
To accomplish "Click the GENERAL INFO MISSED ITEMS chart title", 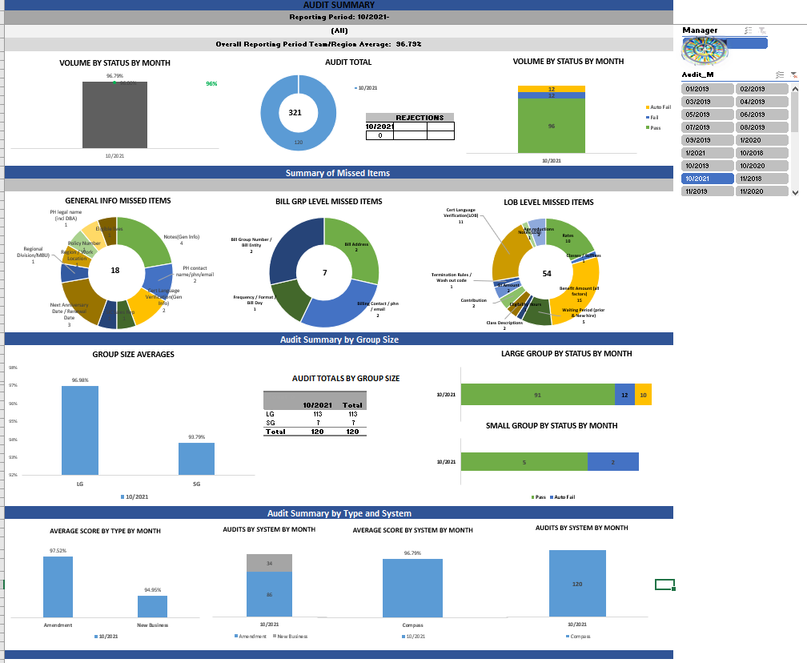I will coord(118,201).
